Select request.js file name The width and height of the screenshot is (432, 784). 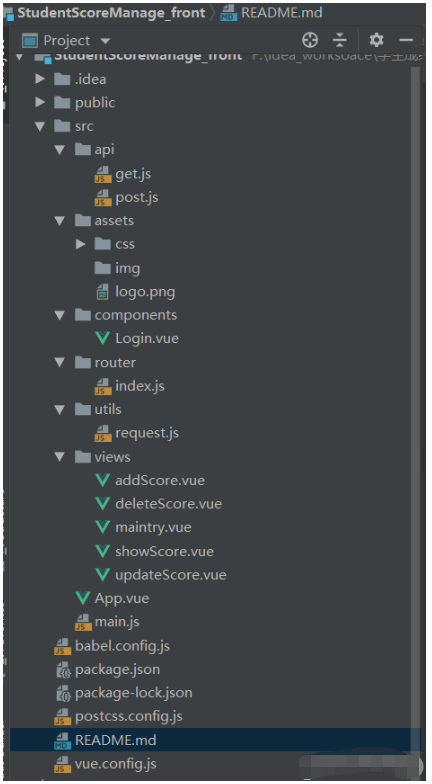[x=147, y=434]
